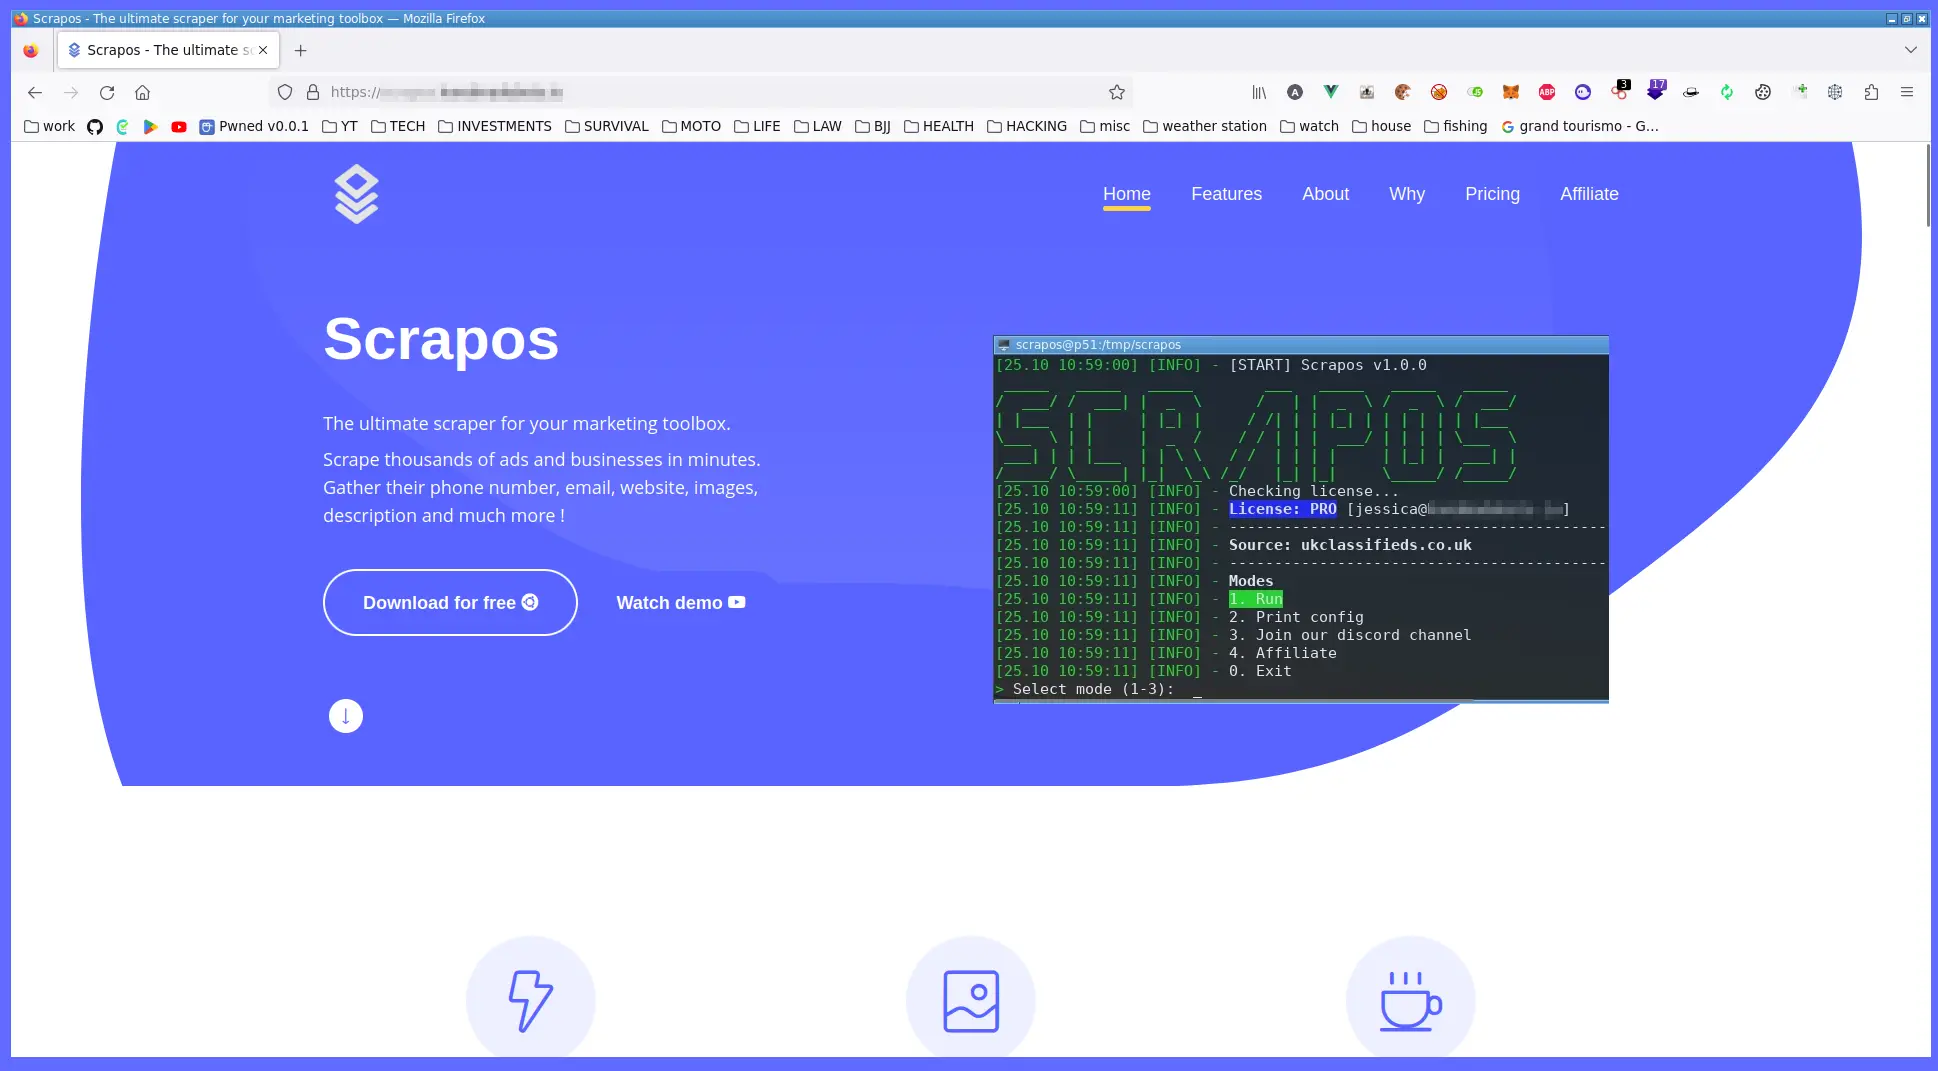
Task: Go to Pricing nav section
Action: (x=1492, y=194)
